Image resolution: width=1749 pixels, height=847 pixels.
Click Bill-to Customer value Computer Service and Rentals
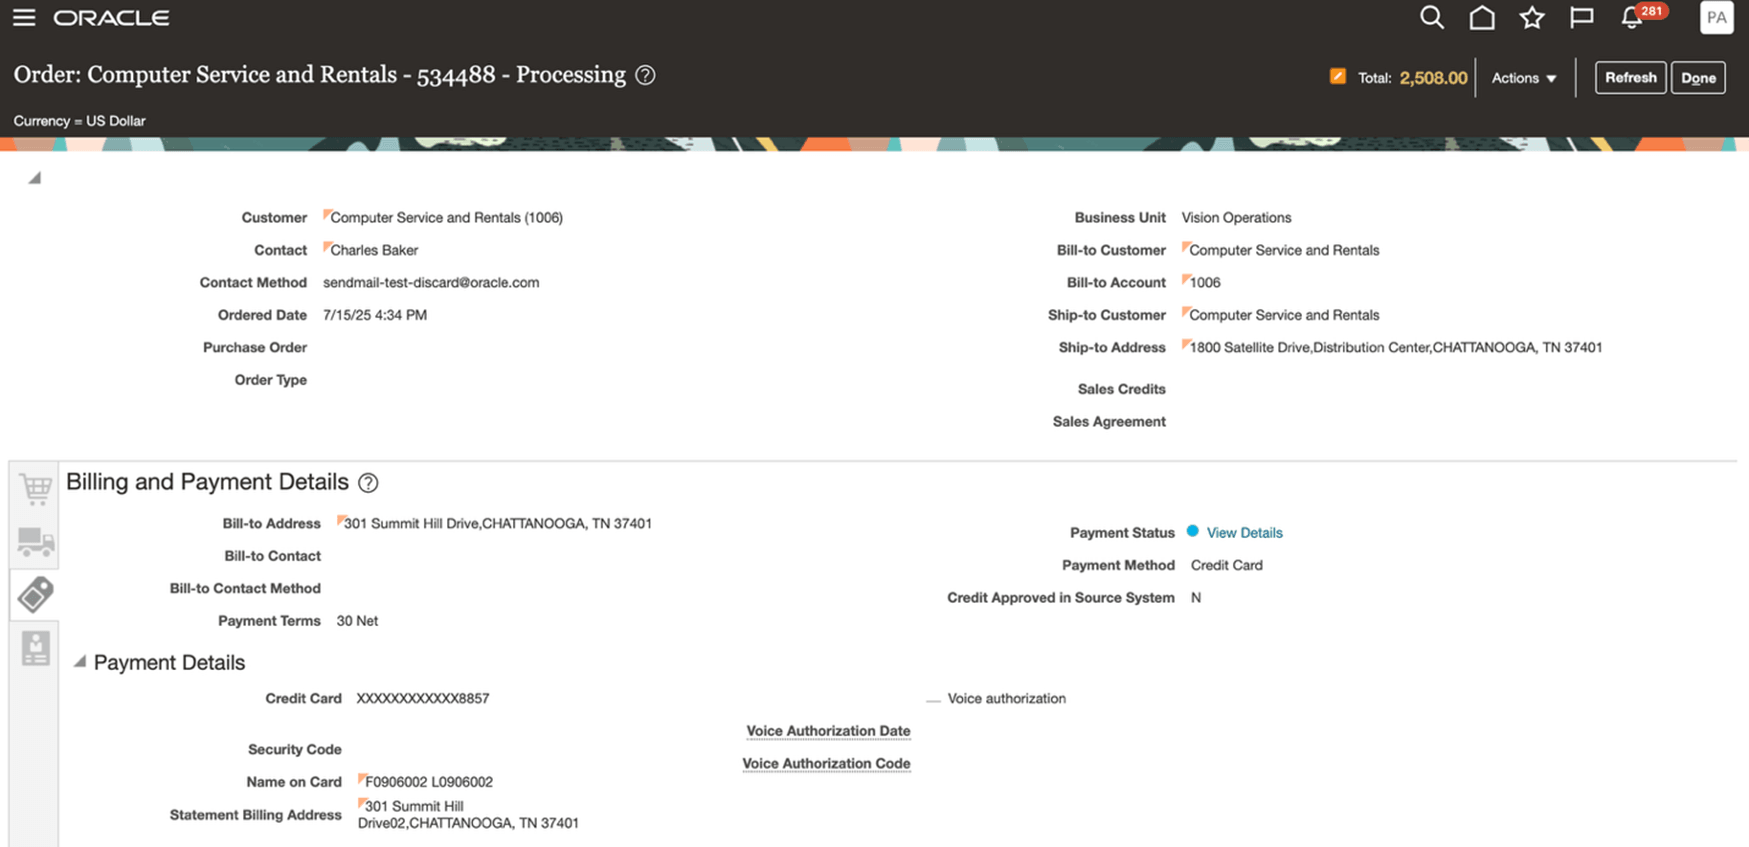click(1284, 250)
